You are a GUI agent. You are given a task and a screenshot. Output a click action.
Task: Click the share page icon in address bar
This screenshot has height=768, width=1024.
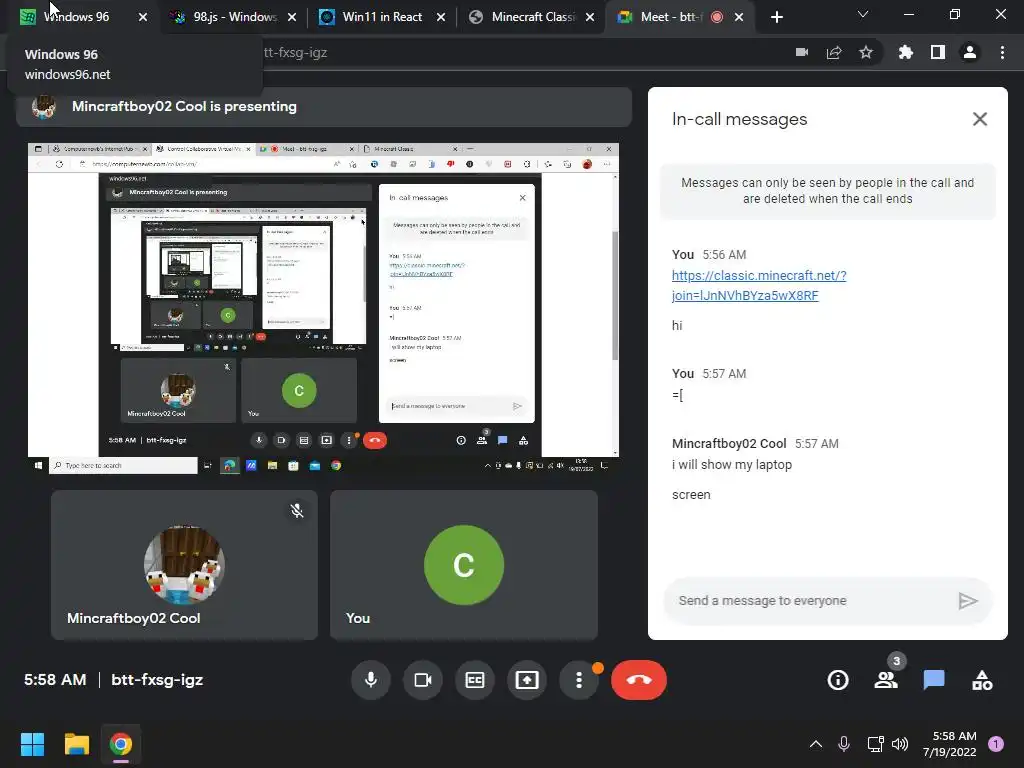[834, 52]
